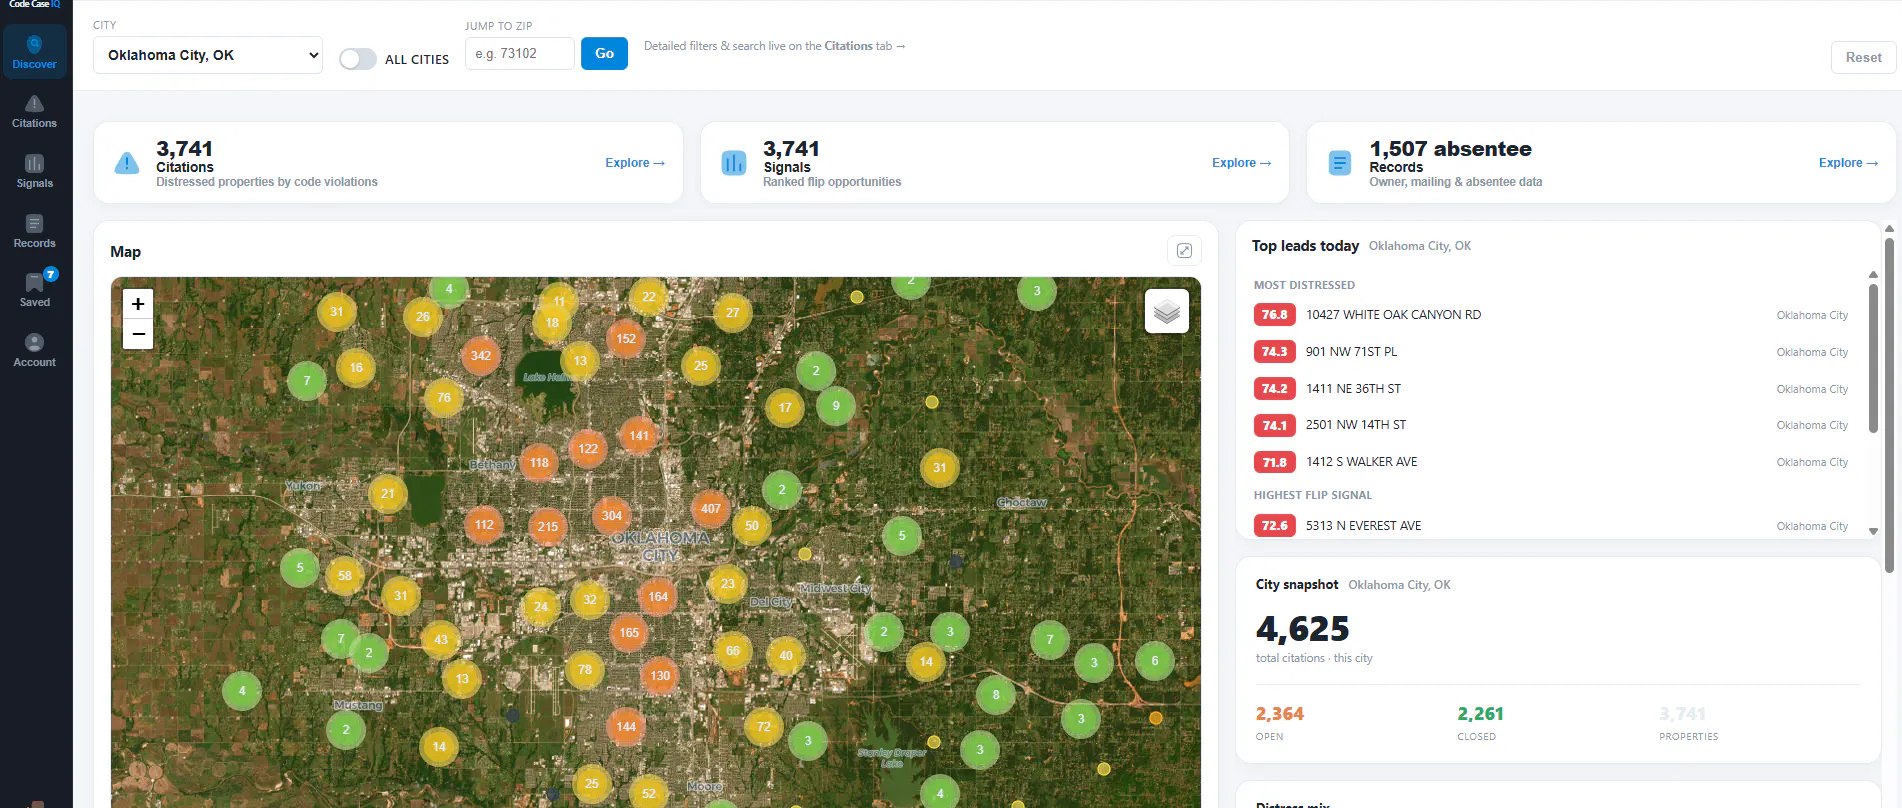Click the absentee Records document card icon

coord(1340,163)
